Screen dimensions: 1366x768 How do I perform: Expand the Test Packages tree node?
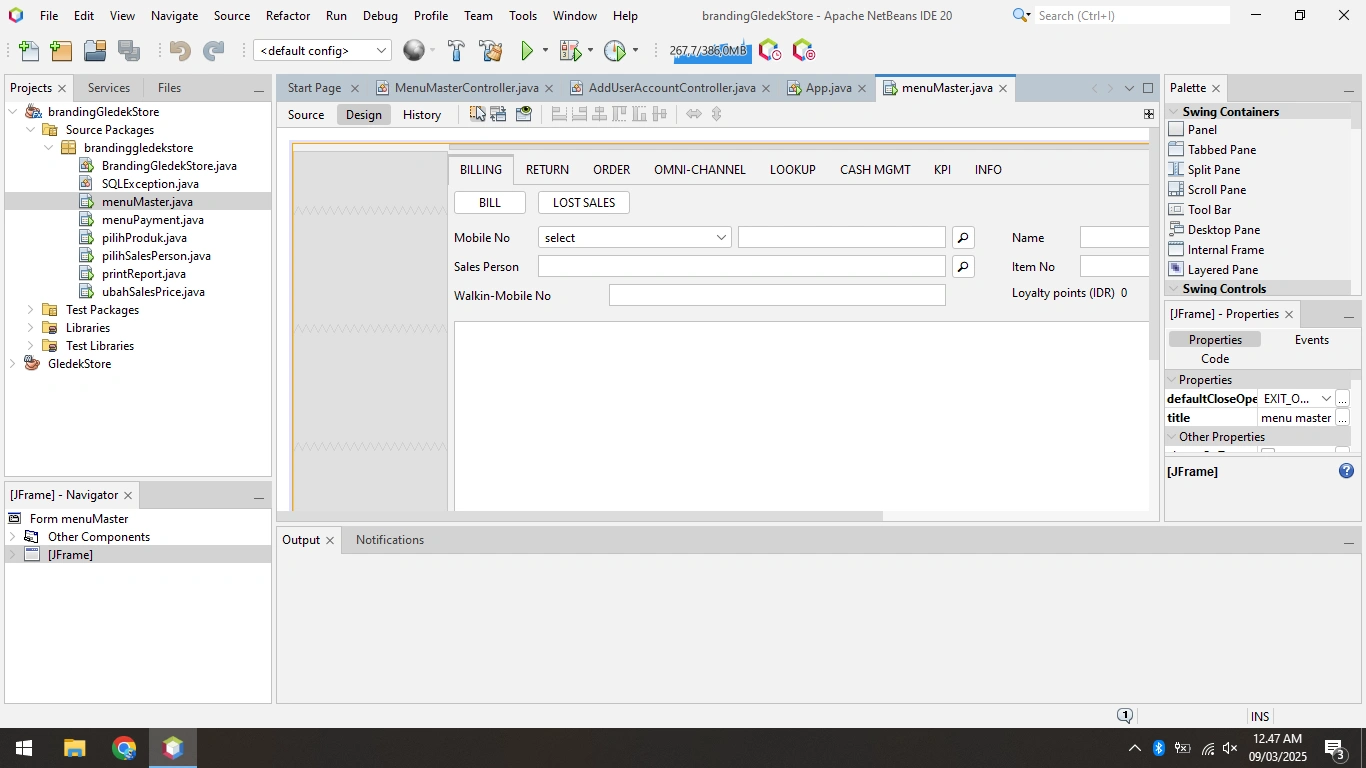(30, 310)
